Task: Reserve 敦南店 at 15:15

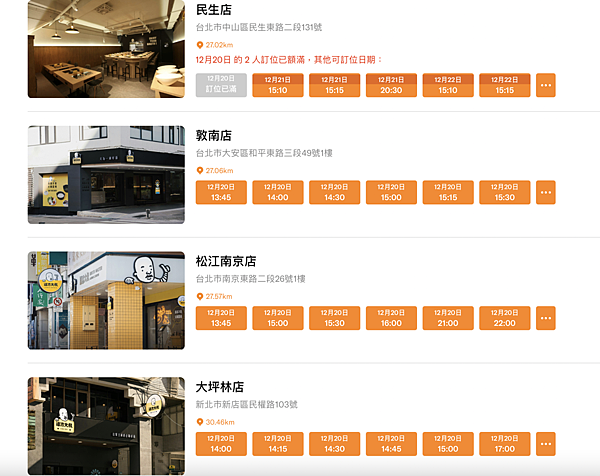Action: tap(448, 192)
